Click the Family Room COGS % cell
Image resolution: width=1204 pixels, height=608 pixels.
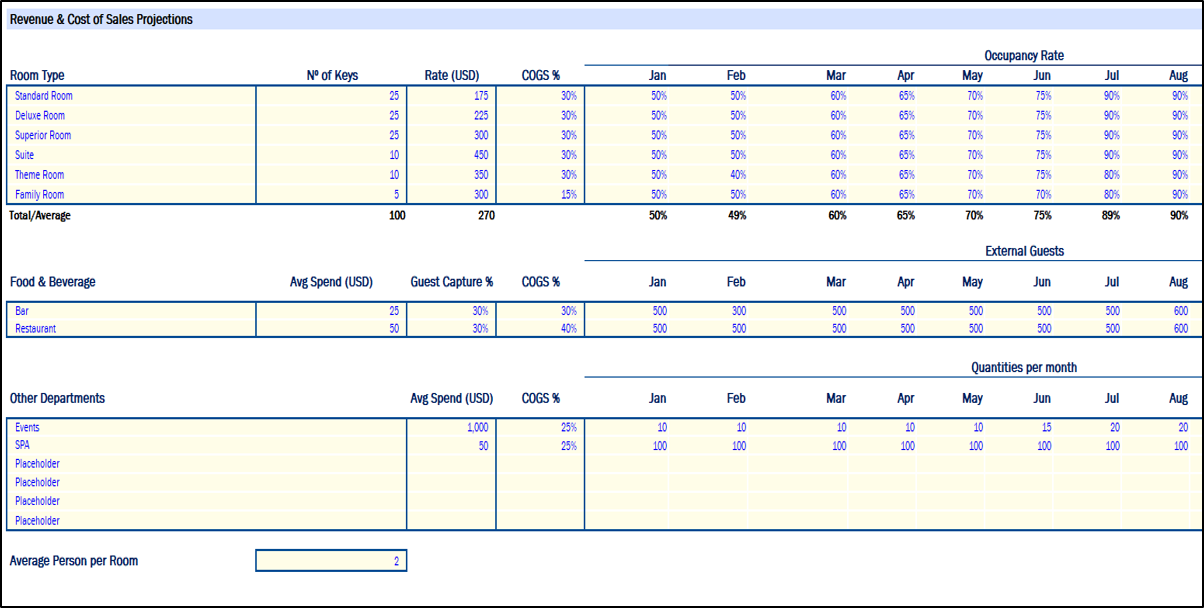540,195
